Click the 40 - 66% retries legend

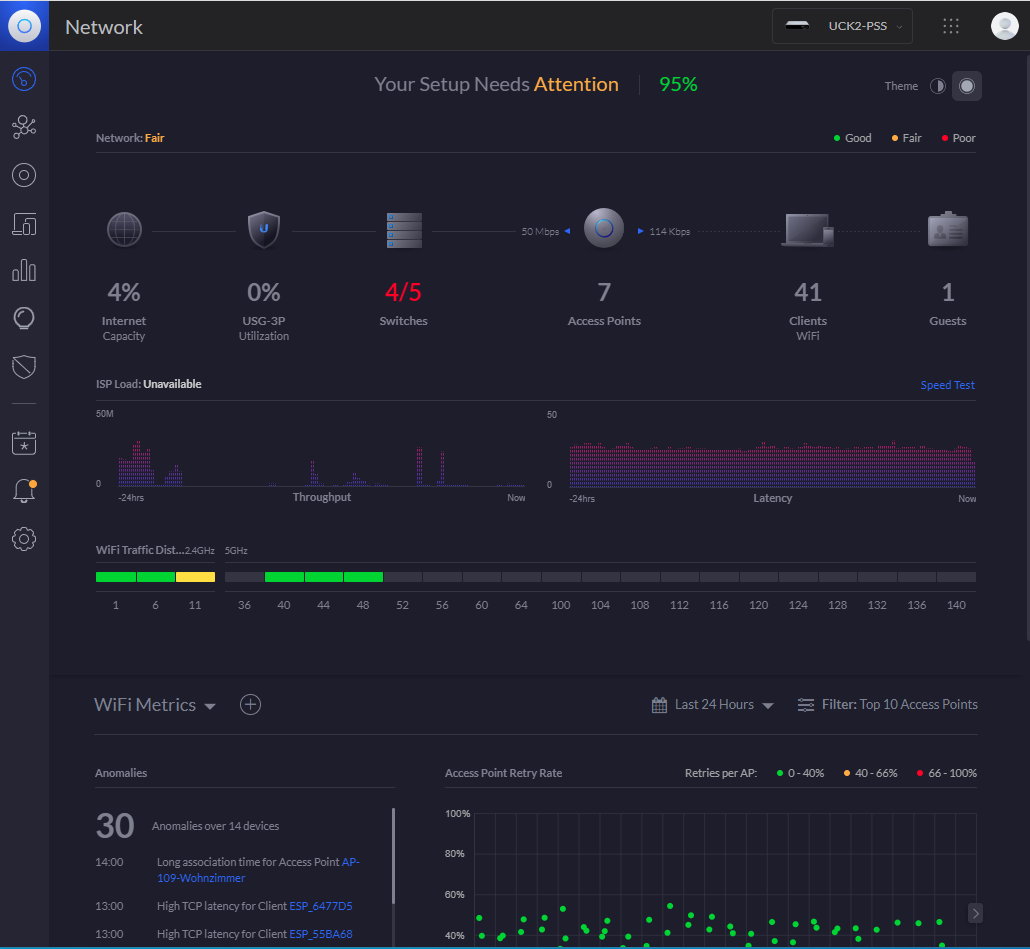[x=870, y=773]
